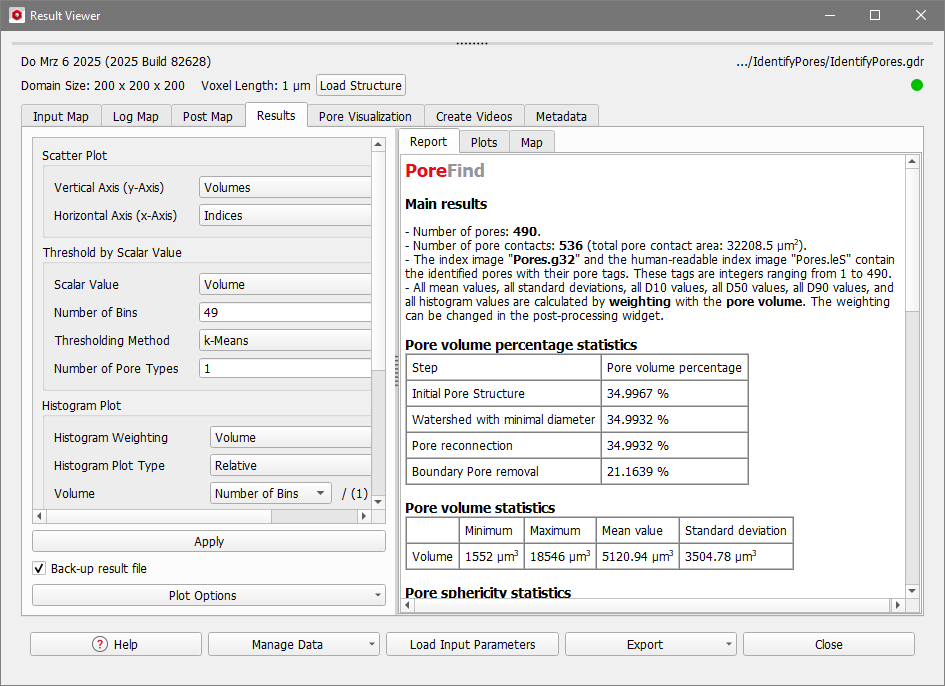Click the Load Structure button
Screen dimensions: 945x686
point(361,85)
